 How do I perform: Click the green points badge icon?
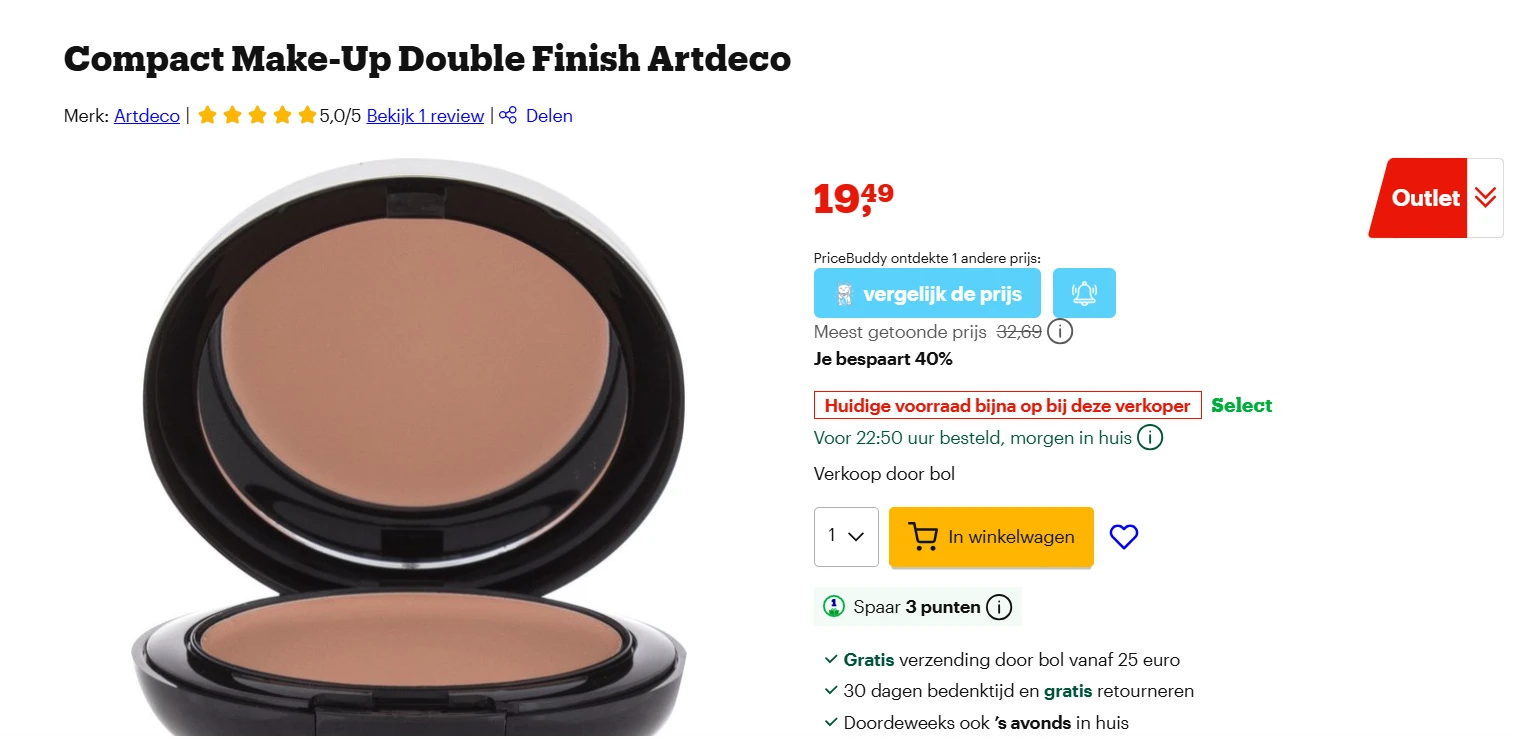pyautogui.click(x=833, y=607)
